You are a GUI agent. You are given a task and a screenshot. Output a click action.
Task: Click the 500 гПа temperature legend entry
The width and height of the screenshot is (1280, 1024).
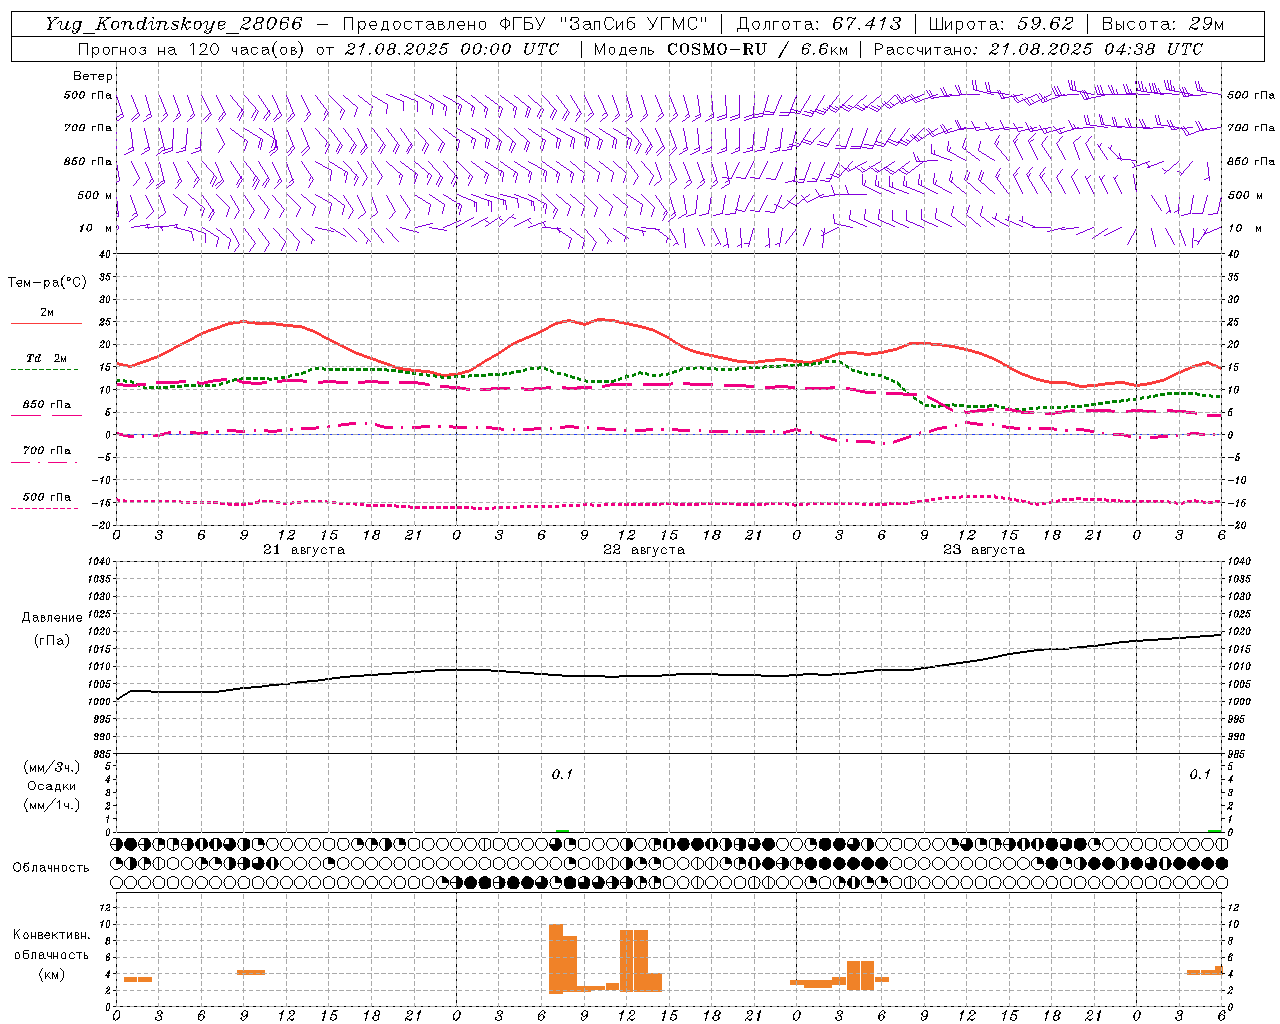tap(46, 497)
